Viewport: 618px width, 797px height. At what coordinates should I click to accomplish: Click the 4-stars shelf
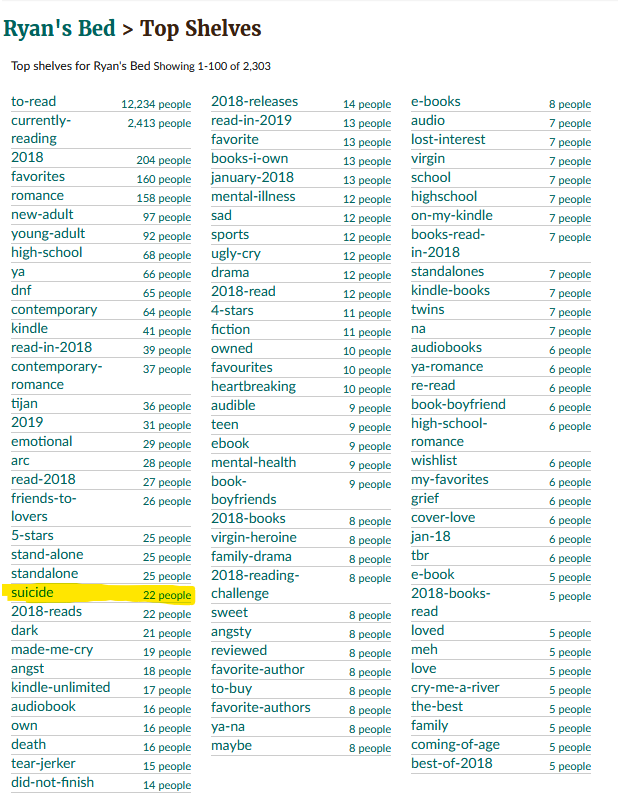click(x=232, y=311)
